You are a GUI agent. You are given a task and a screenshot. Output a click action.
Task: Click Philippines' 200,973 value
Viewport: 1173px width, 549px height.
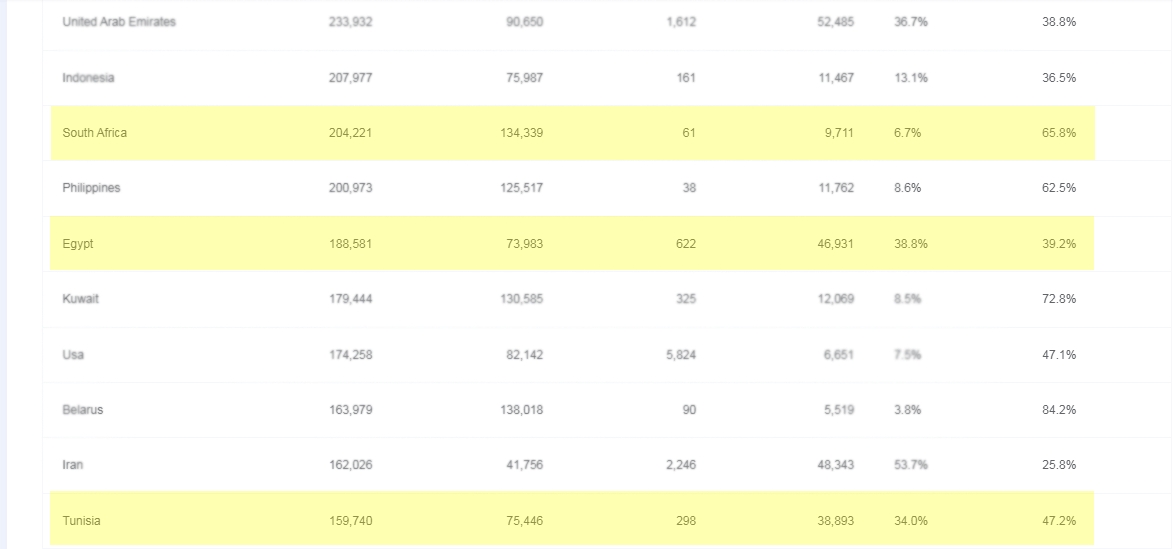coord(350,188)
